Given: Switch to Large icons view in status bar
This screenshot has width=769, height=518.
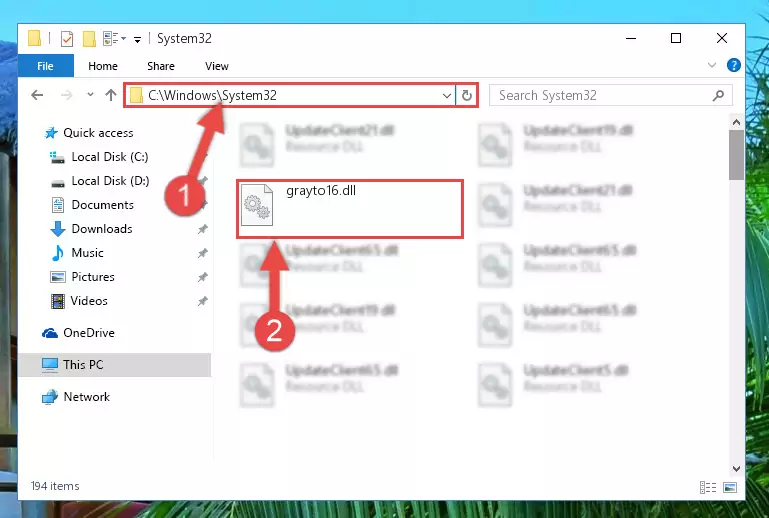Looking at the screenshot, I should pos(730,487).
